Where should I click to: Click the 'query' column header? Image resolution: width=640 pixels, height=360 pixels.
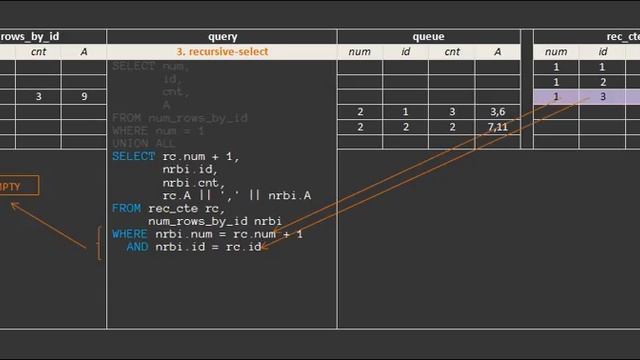click(x=222, y=37)
